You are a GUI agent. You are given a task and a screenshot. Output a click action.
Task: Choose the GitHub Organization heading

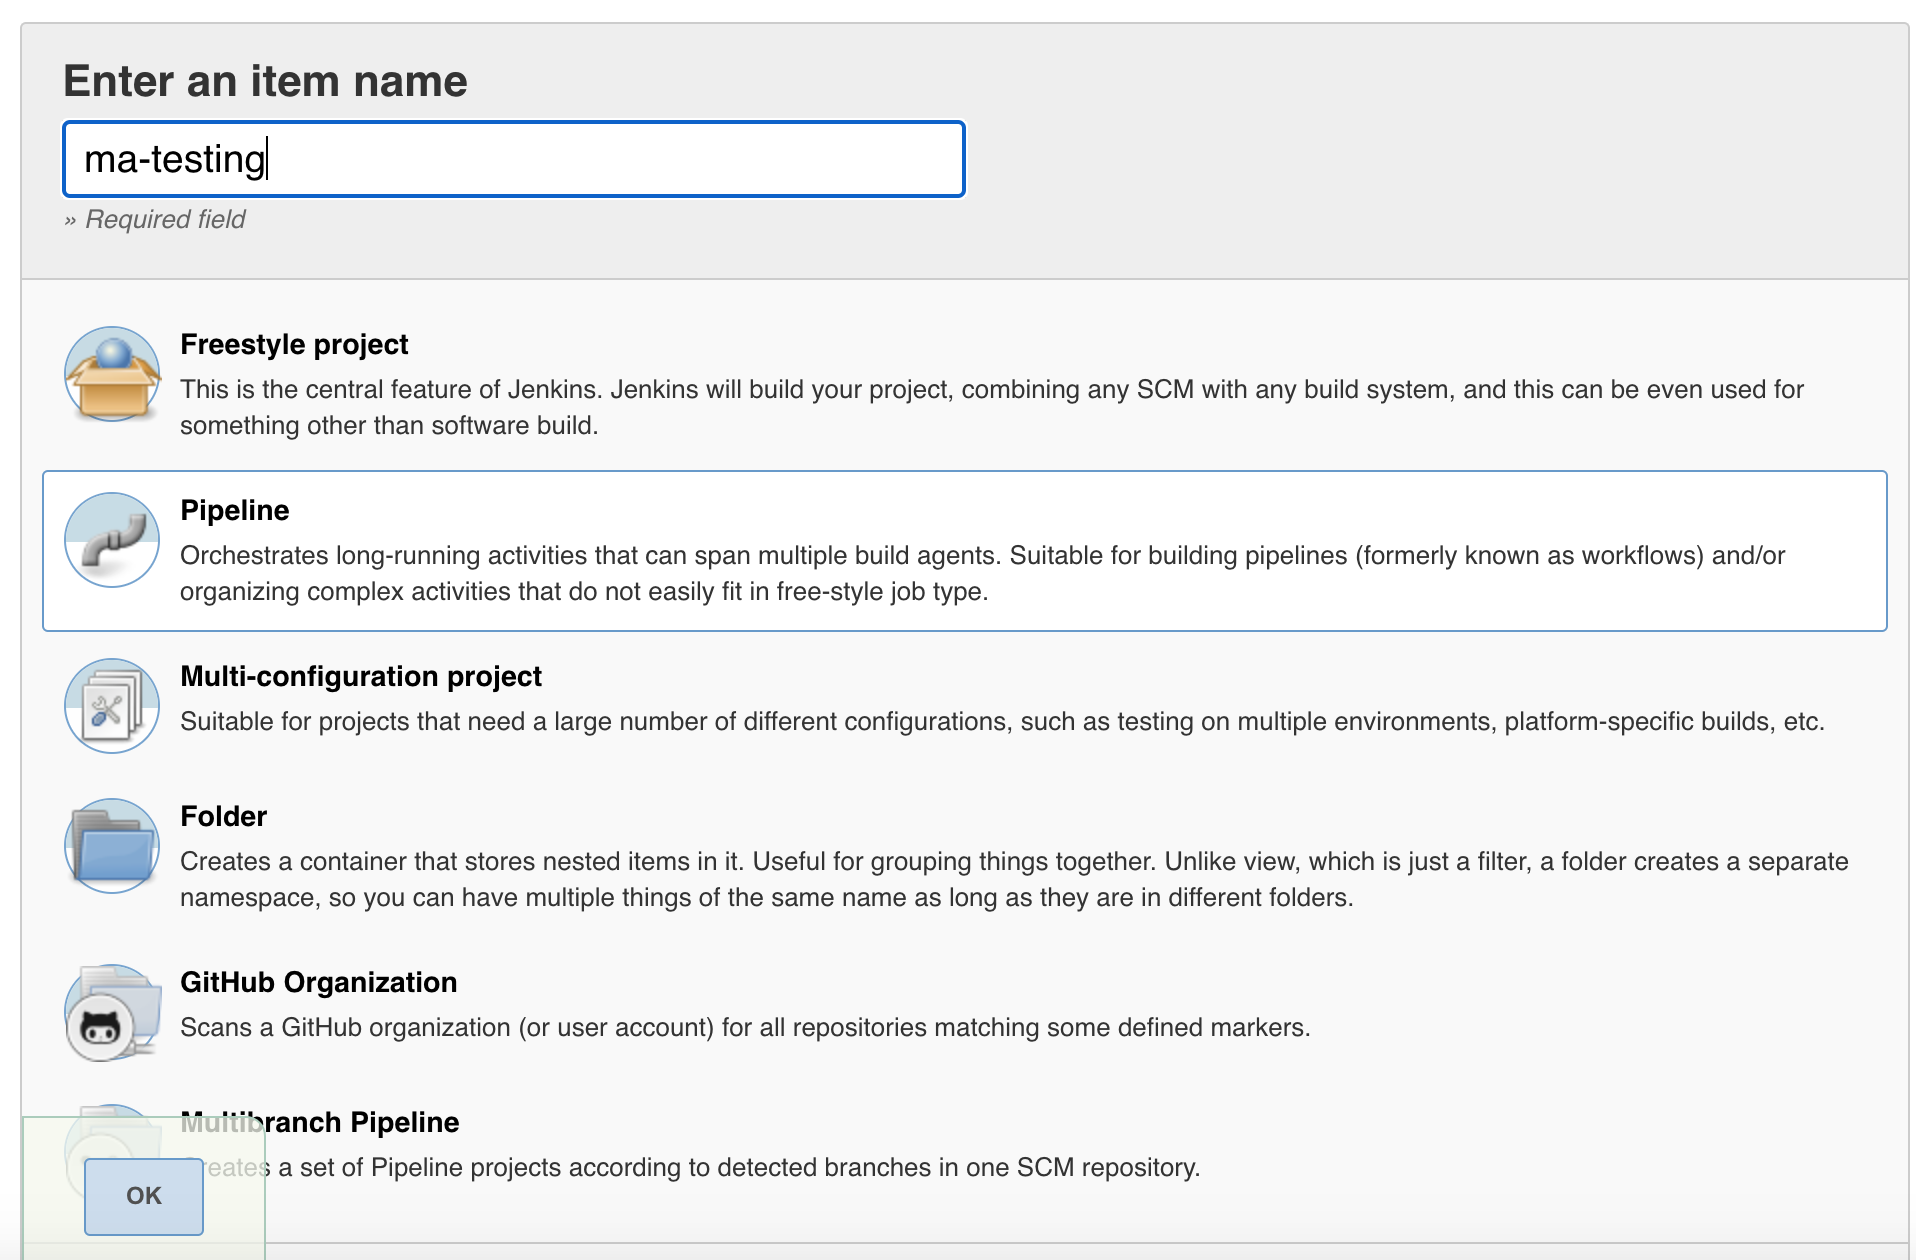pyautogui.click(x=319, y=983)
